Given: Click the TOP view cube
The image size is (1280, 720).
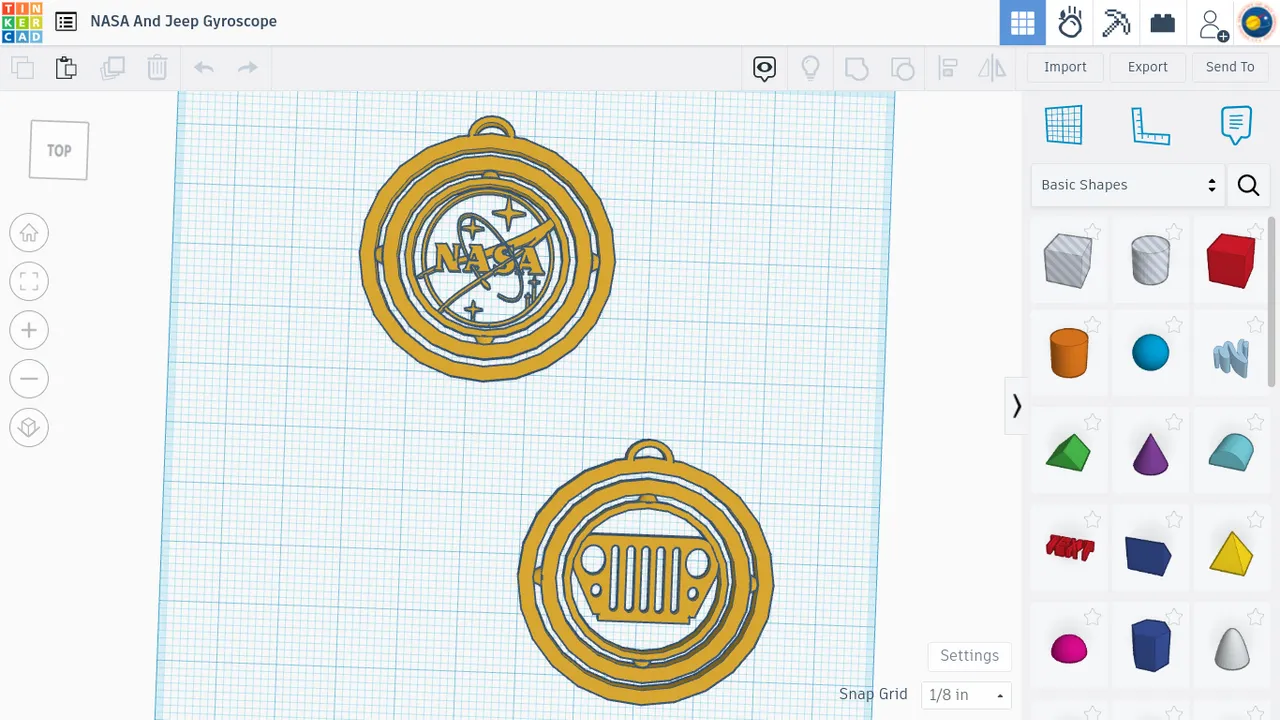Looking at the screenshot, I should coord(59,150).
